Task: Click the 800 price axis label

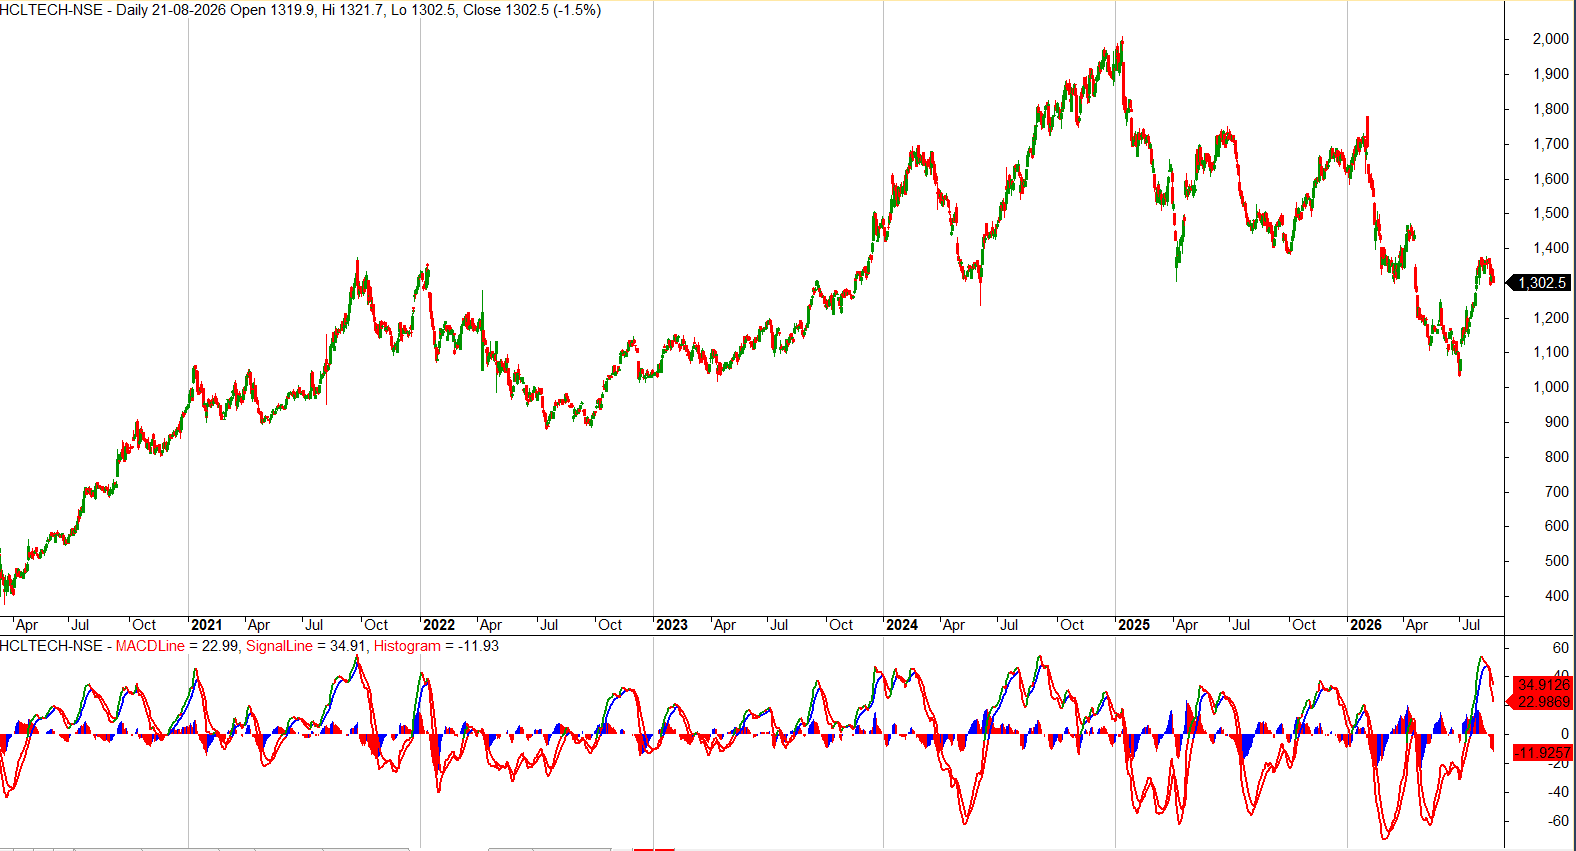Action: [x=1557, y=457]
